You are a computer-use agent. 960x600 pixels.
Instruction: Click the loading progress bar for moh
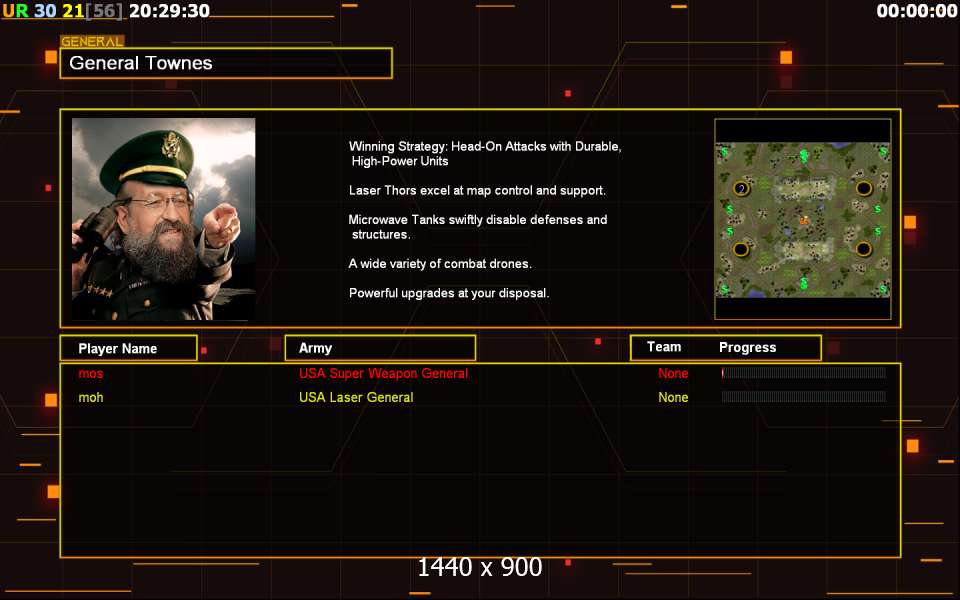[x=804, y=397]
